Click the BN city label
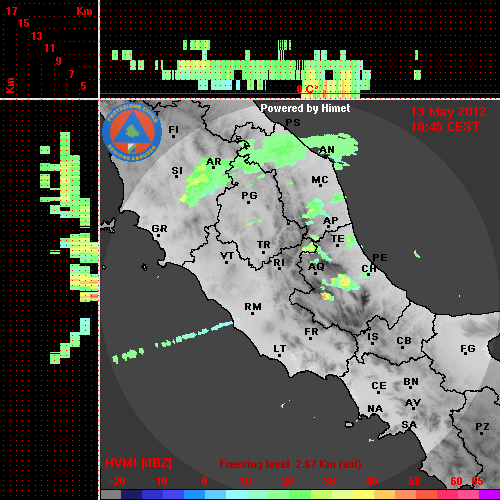This screenshot has height=500, width=500. click(x=411, y=382)
